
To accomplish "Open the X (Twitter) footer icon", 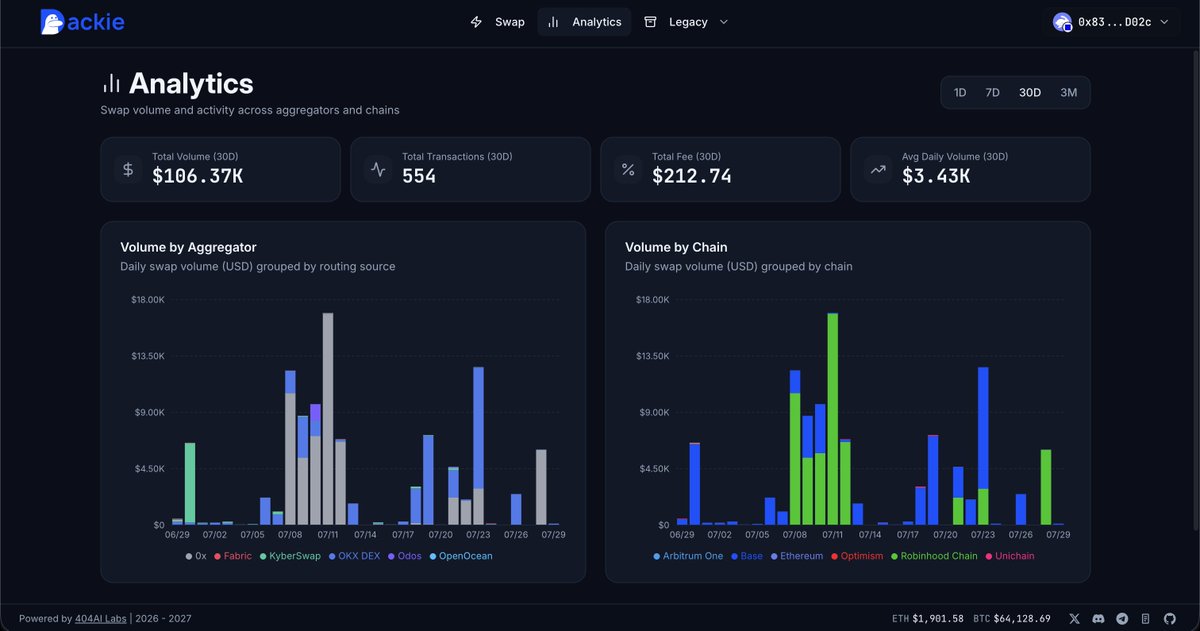I will [1074, 619].
